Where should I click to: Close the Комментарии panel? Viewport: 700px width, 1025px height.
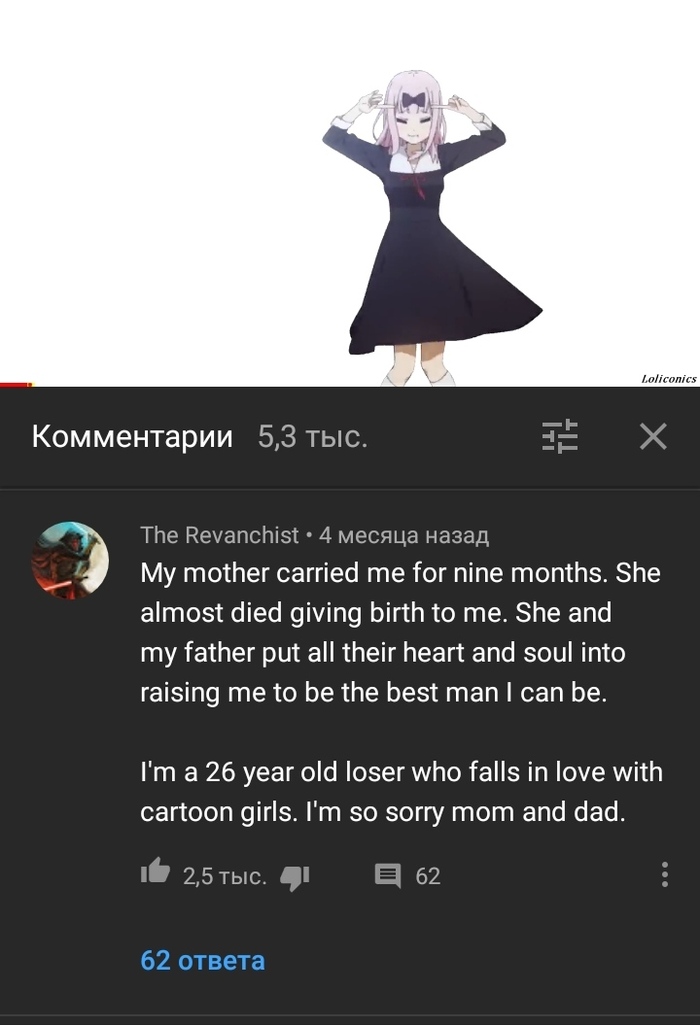click(x=652, y=436)
